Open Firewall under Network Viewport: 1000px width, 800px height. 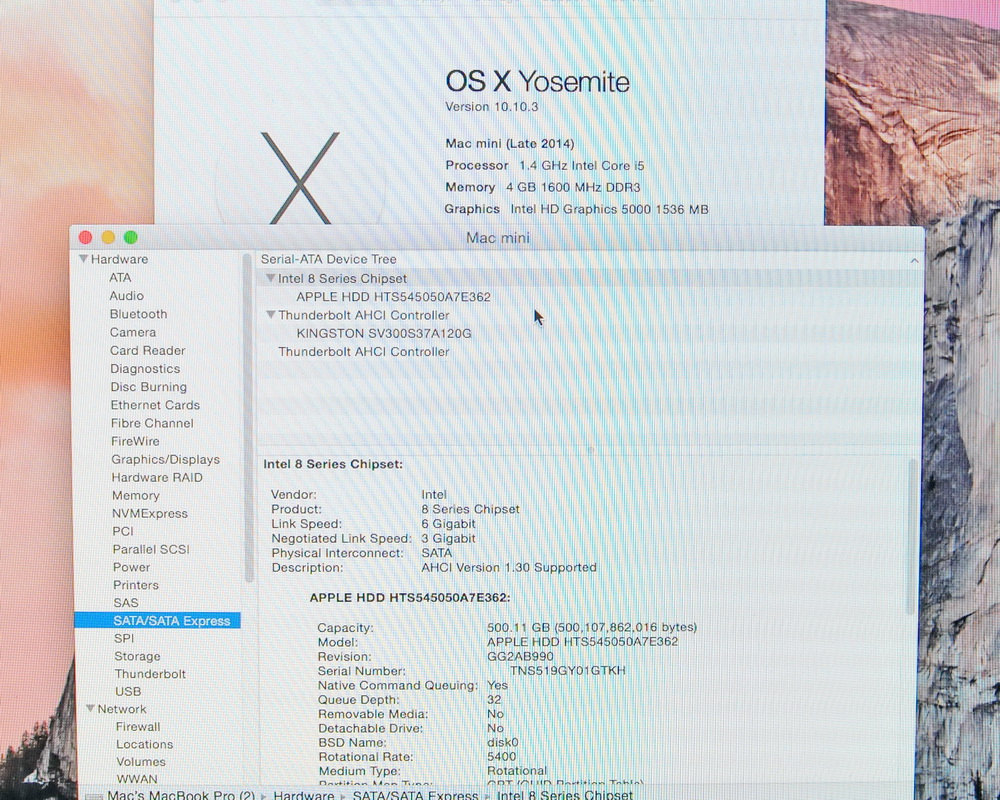(x=138, y=727)
